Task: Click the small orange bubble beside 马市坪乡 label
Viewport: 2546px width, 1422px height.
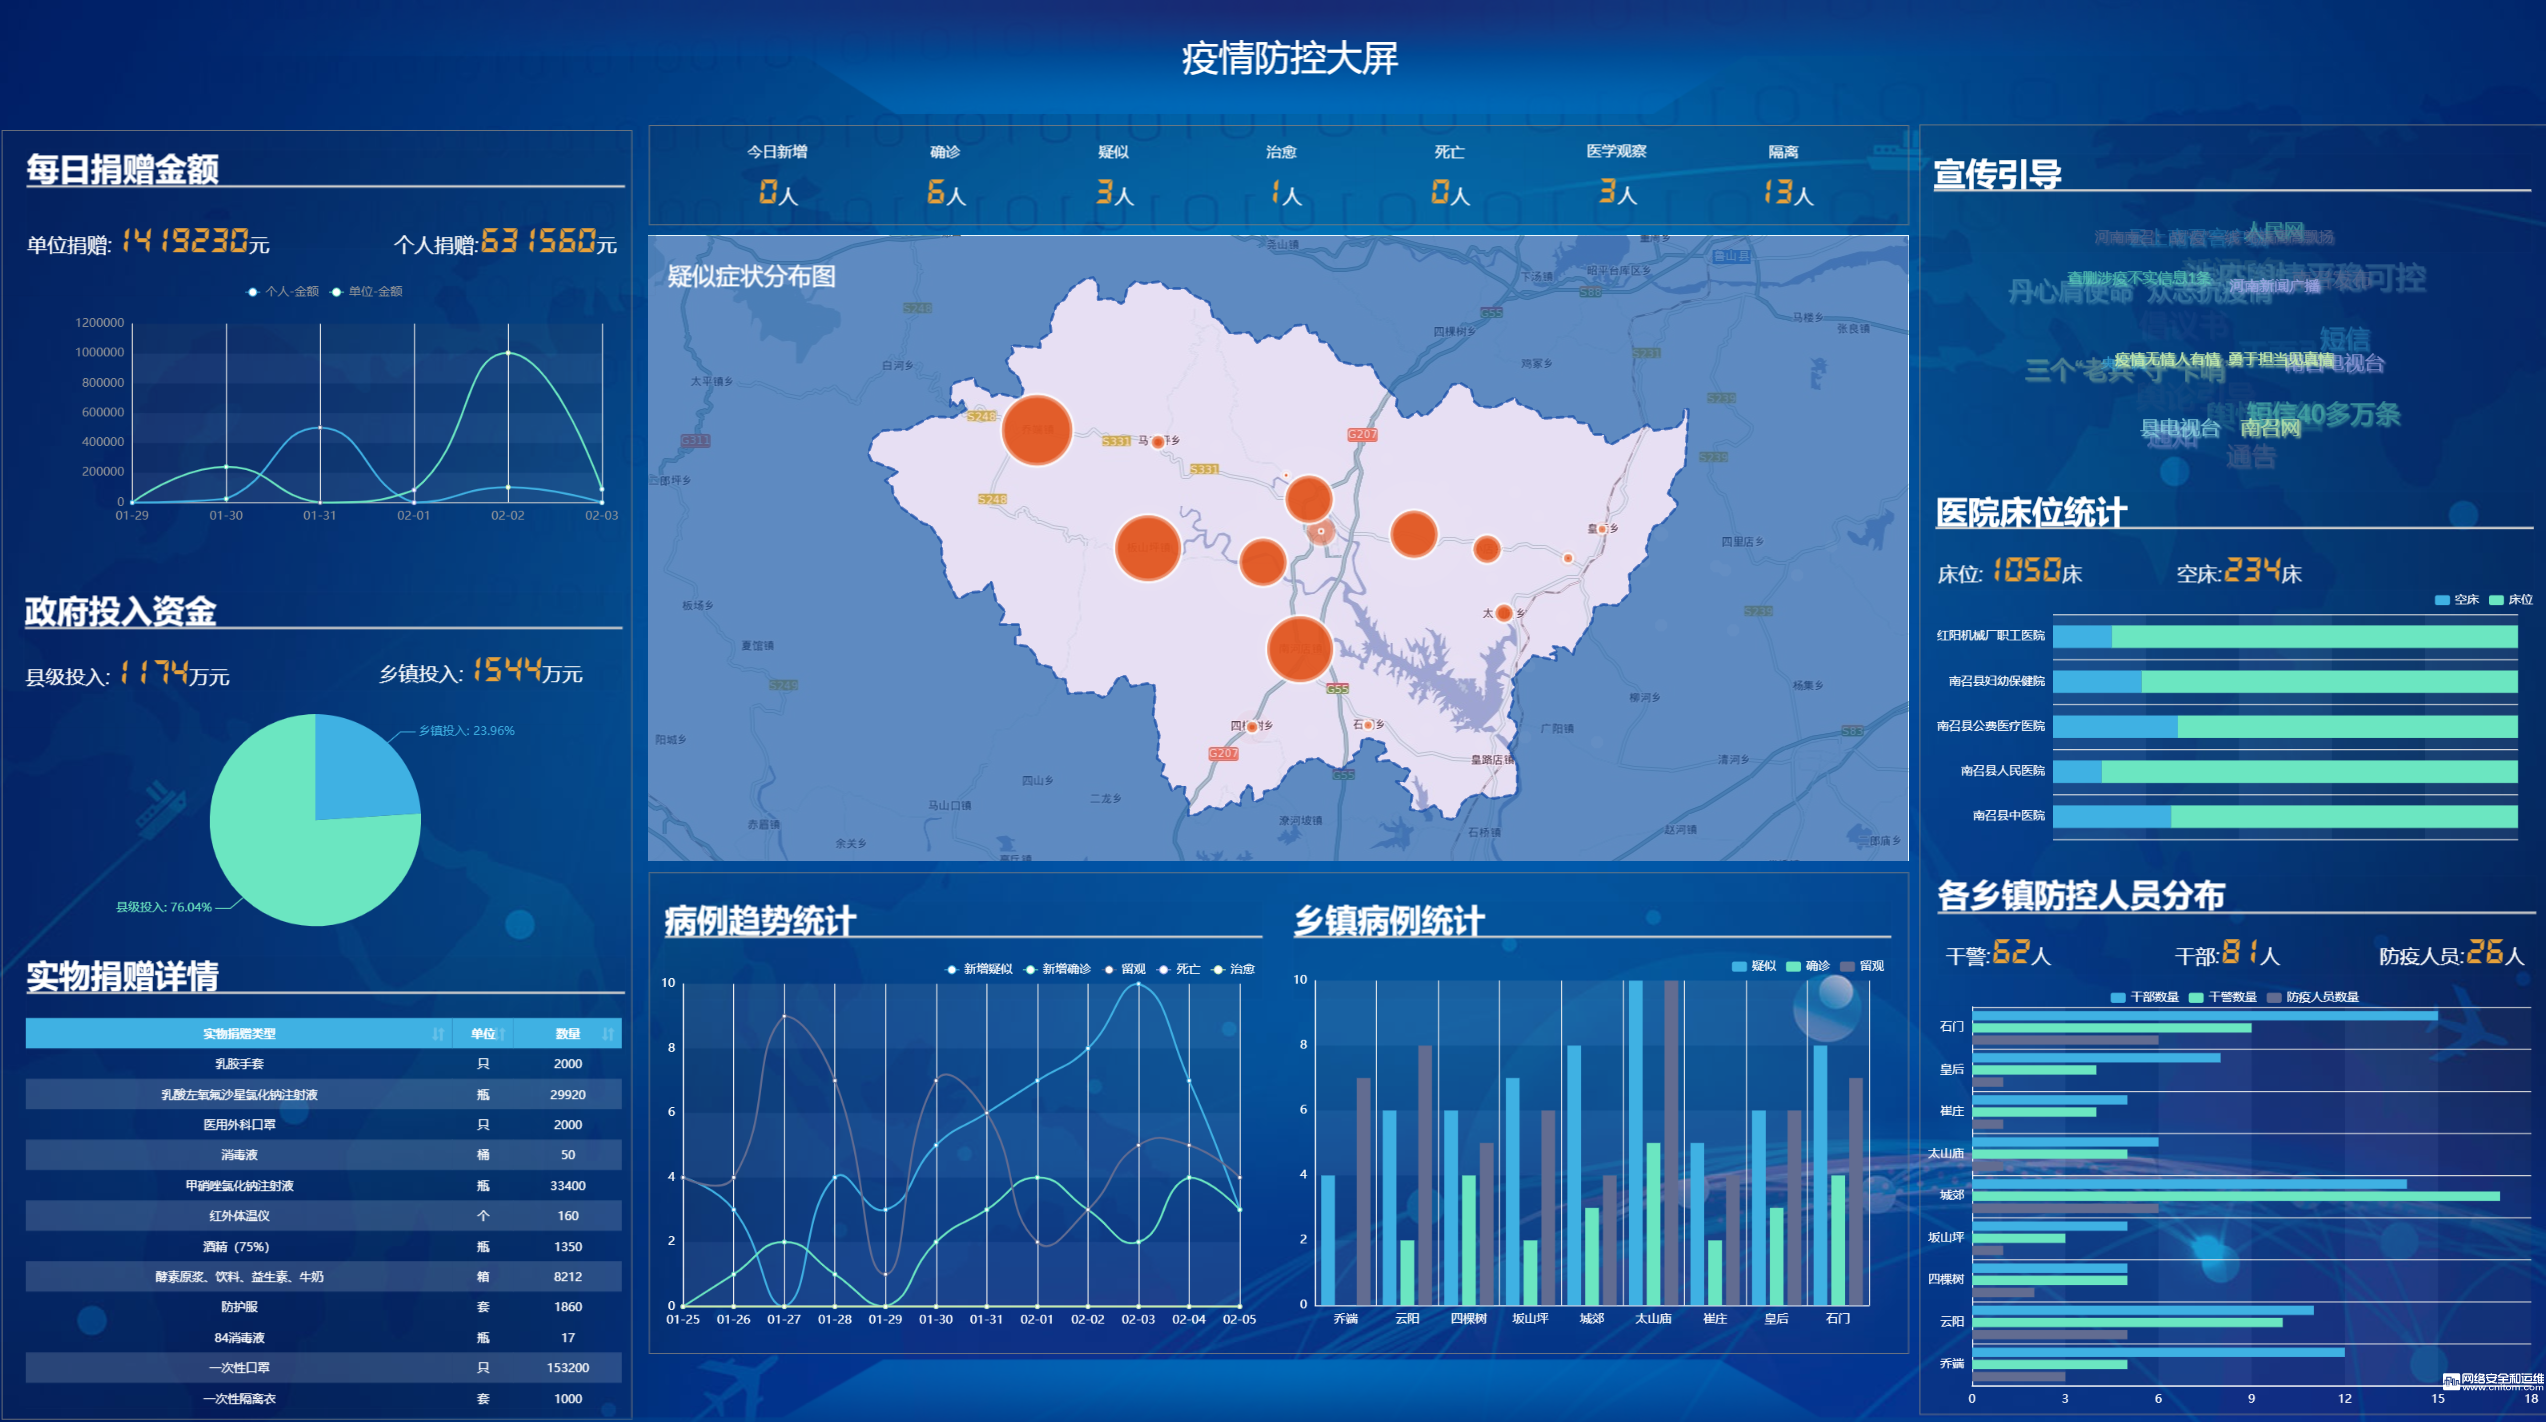Action: [x=1158, y=442]
